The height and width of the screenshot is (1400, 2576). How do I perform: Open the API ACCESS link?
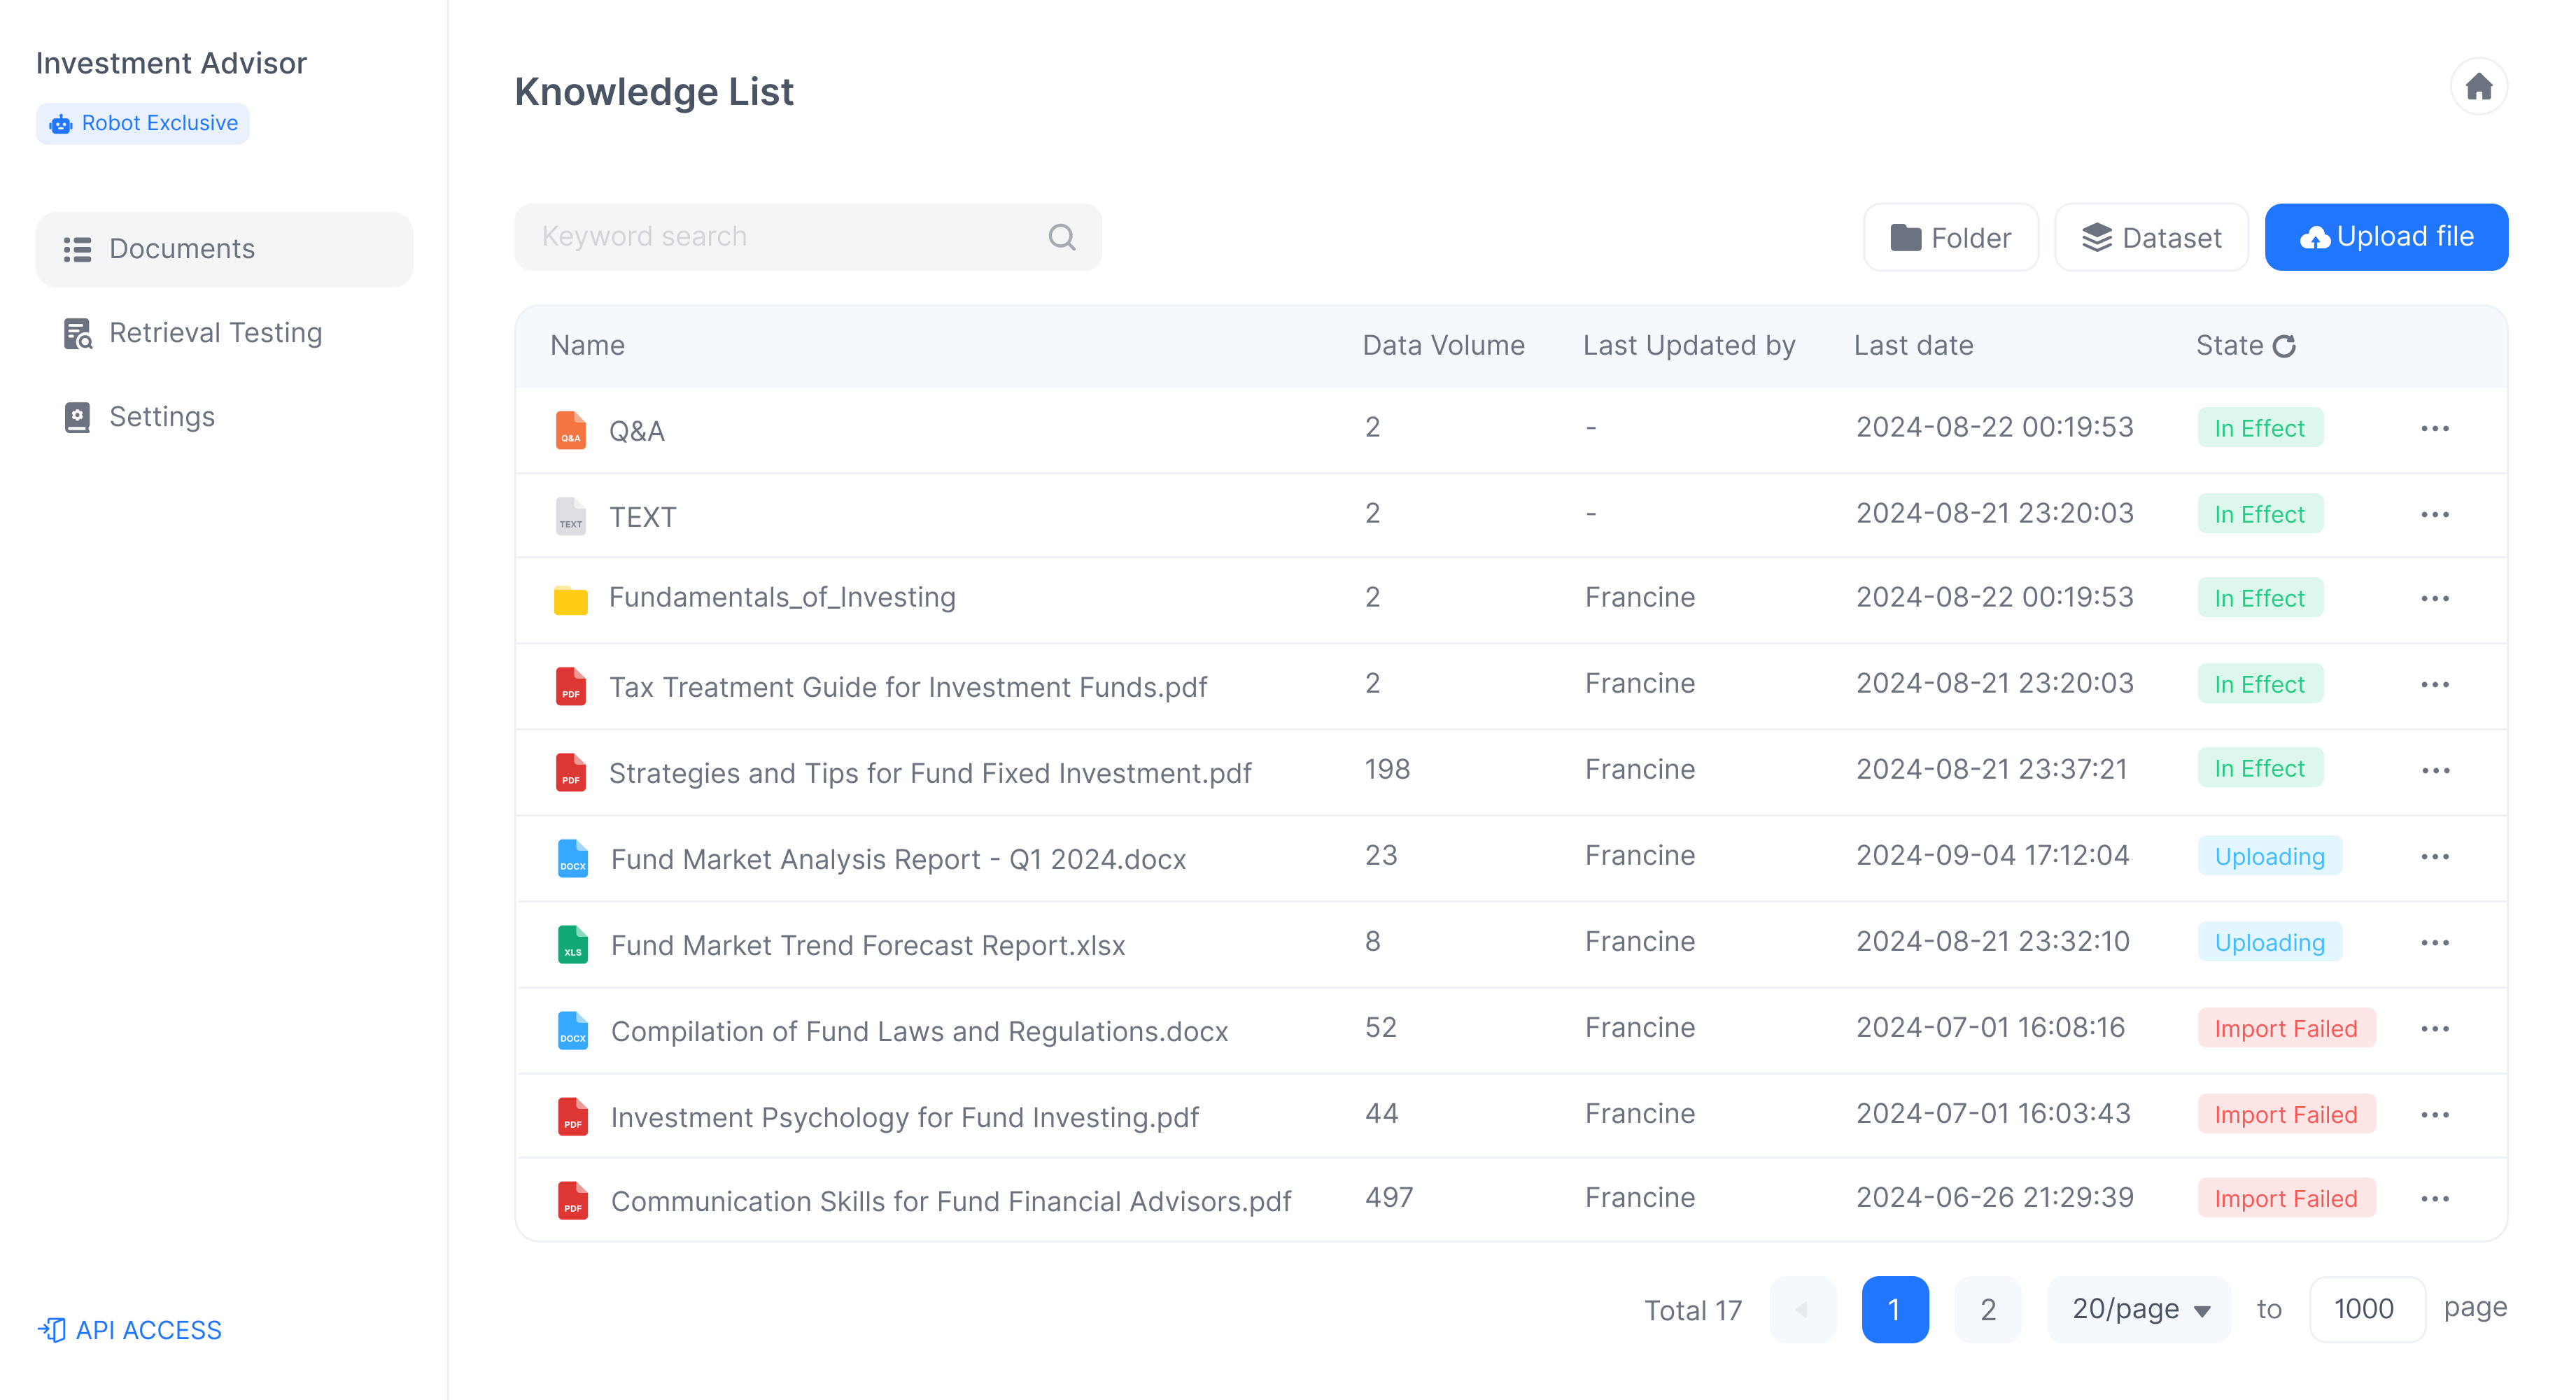point(130,1330)
